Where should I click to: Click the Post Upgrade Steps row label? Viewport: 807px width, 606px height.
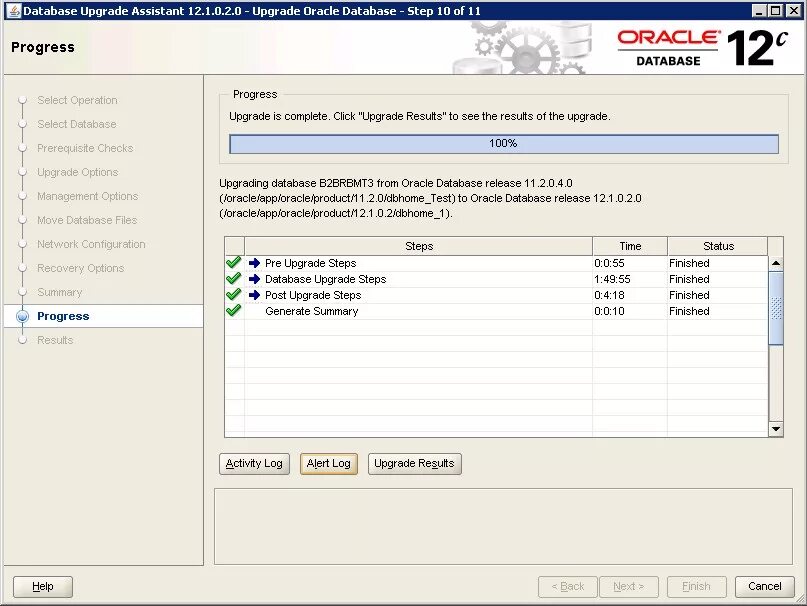coord(313,295)
